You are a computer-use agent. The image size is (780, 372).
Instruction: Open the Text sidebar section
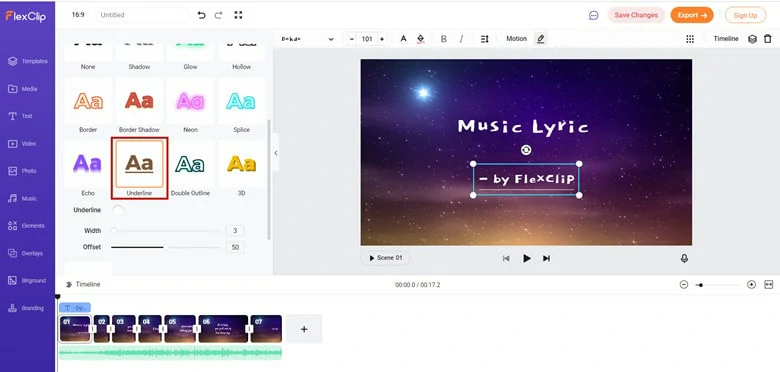(x=20, y=116)
